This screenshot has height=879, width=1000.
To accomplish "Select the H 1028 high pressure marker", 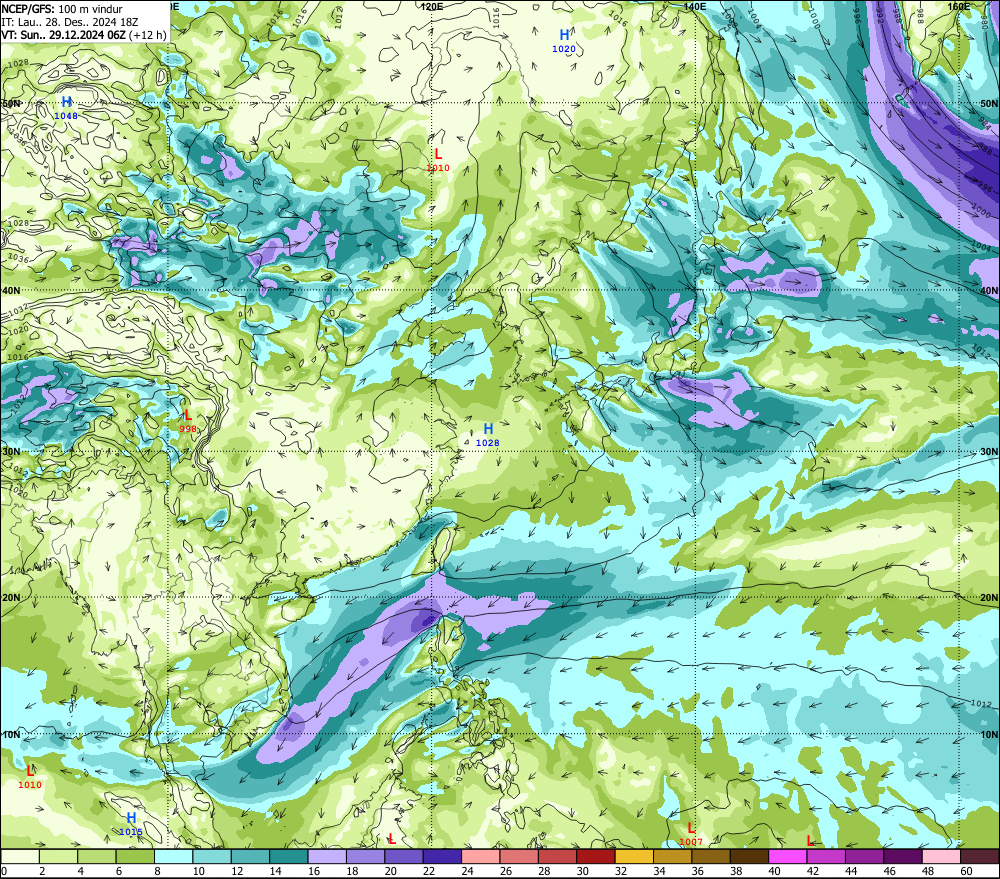I will click(x=488, y=434).
